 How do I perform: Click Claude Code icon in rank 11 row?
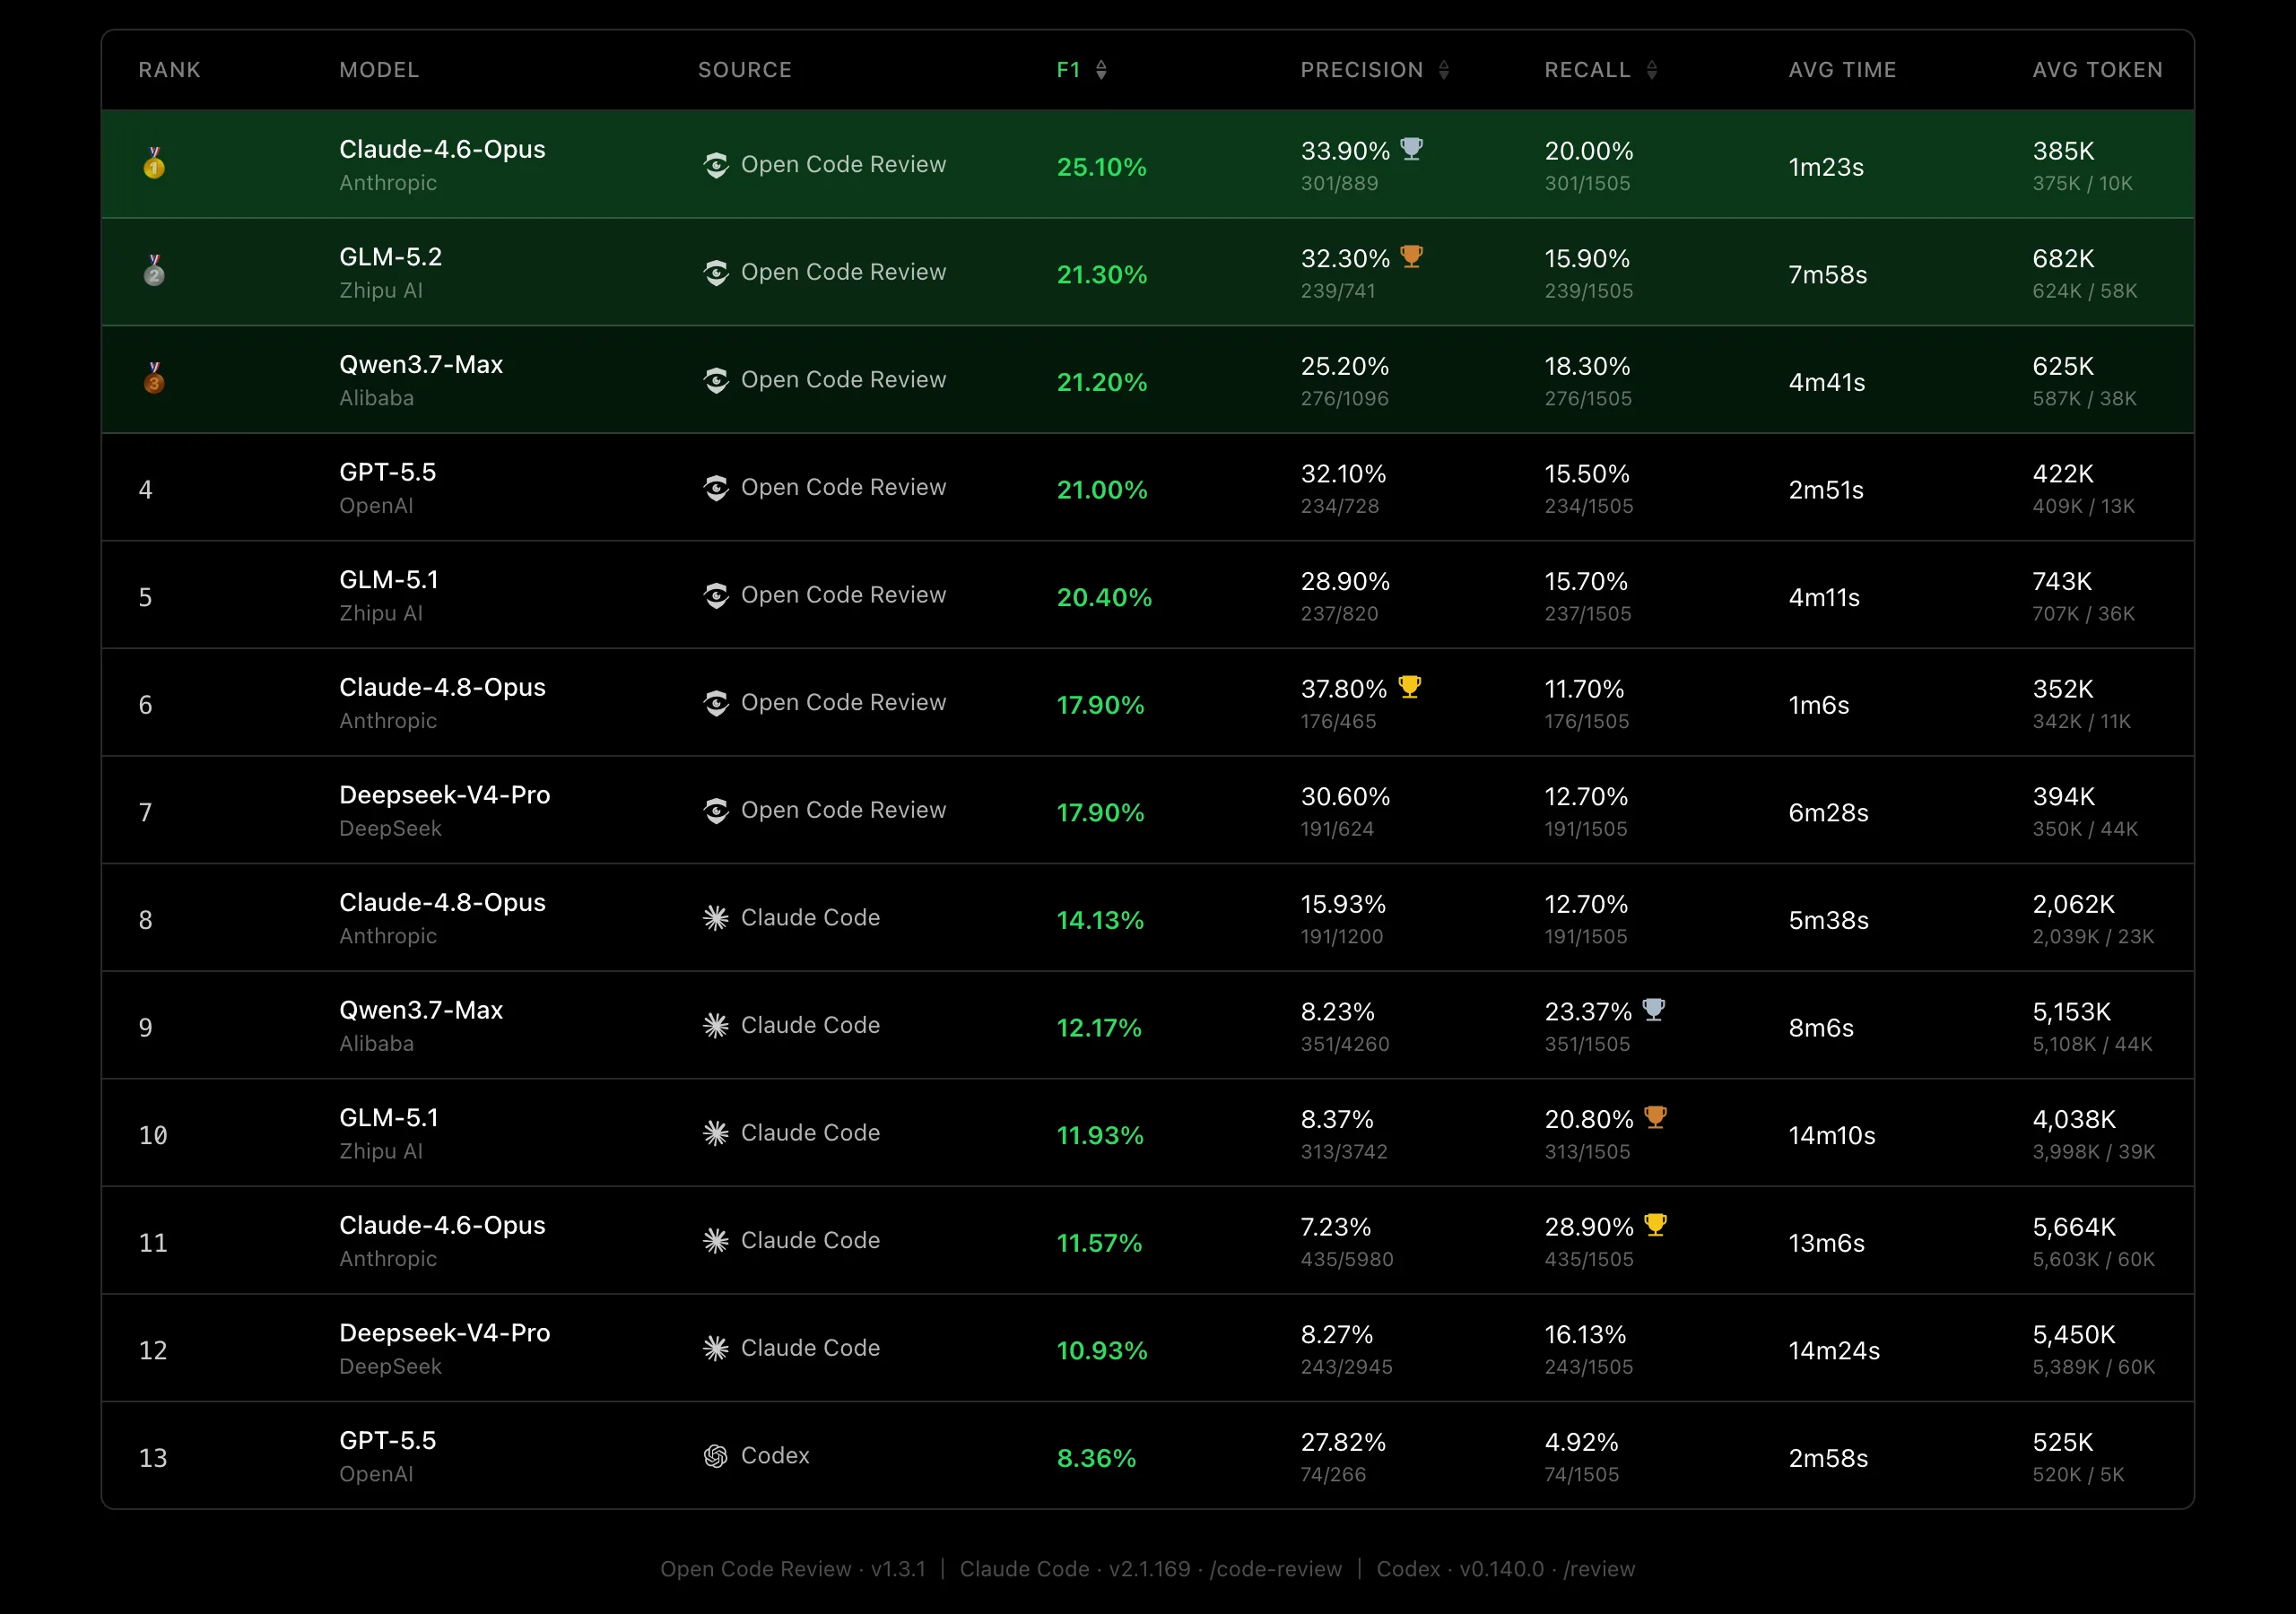(716, 1241)
